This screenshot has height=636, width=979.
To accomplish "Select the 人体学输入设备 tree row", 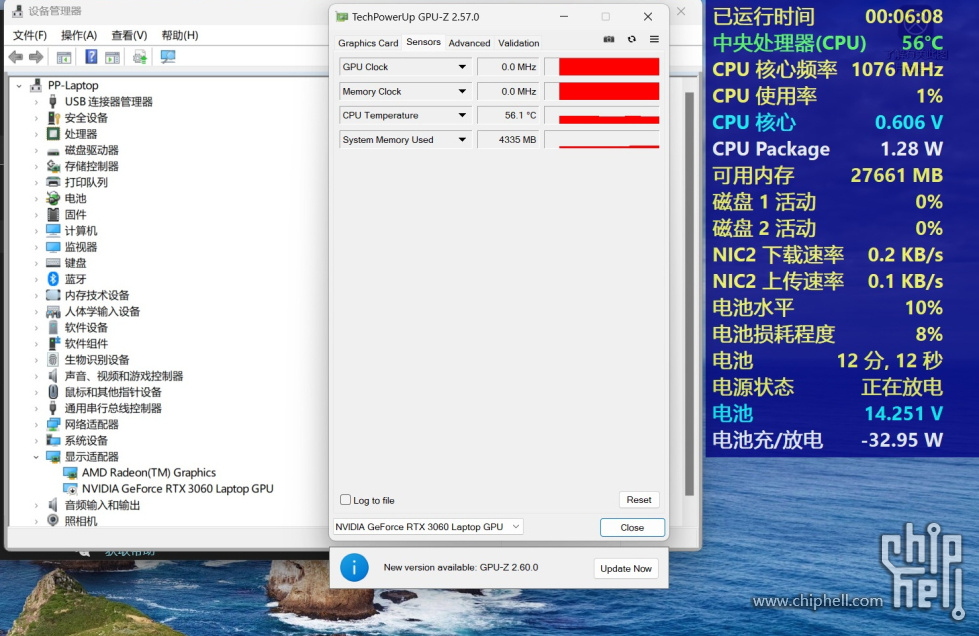I will coord(102,311).
